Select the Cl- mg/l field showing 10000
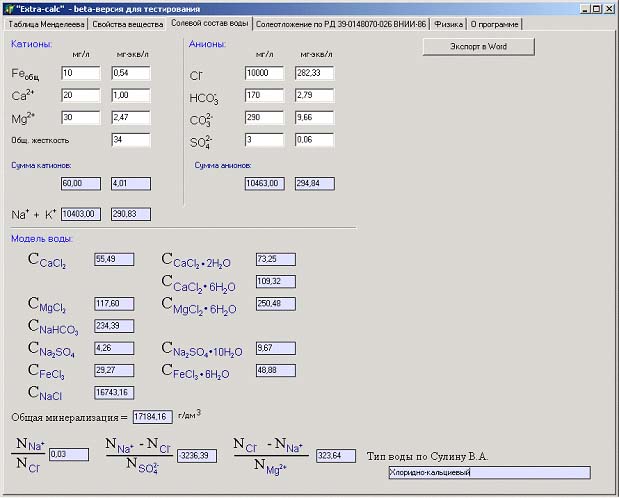 click(265, 73)
